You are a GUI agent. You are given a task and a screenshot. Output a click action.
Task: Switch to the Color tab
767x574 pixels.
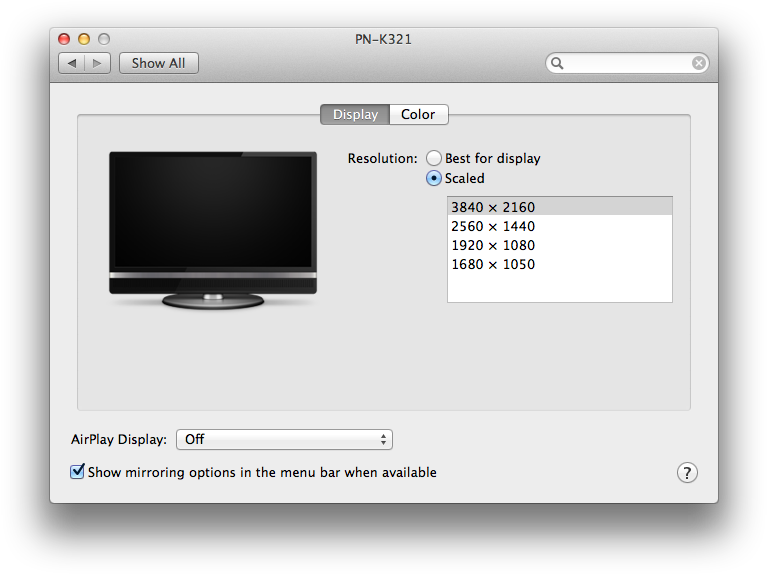pyautogui.click(x=418, y=115)
